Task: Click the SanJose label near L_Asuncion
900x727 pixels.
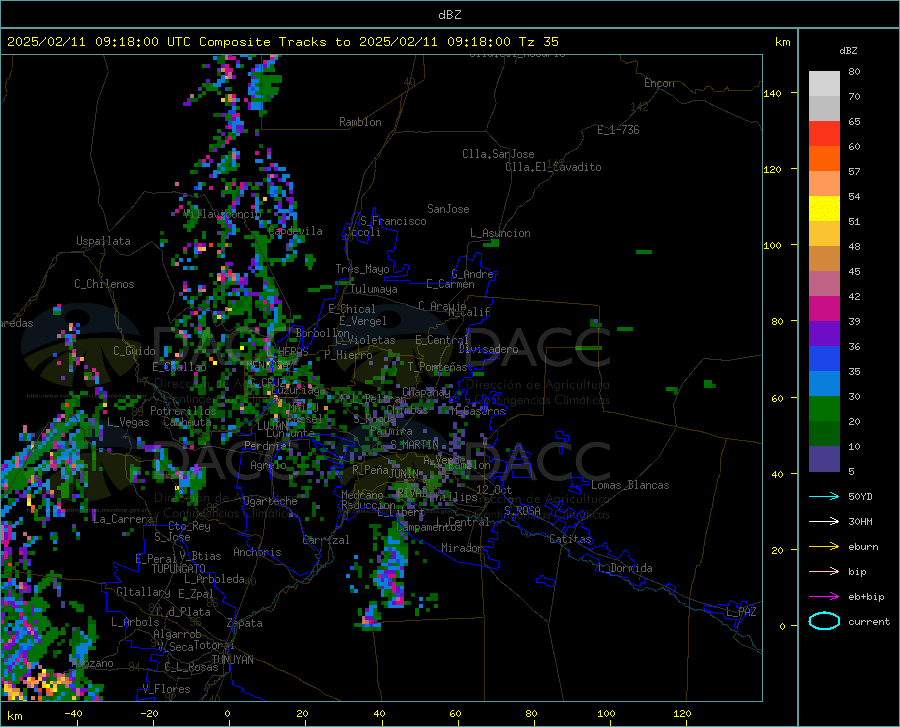Action: click(x=448, y=209)
